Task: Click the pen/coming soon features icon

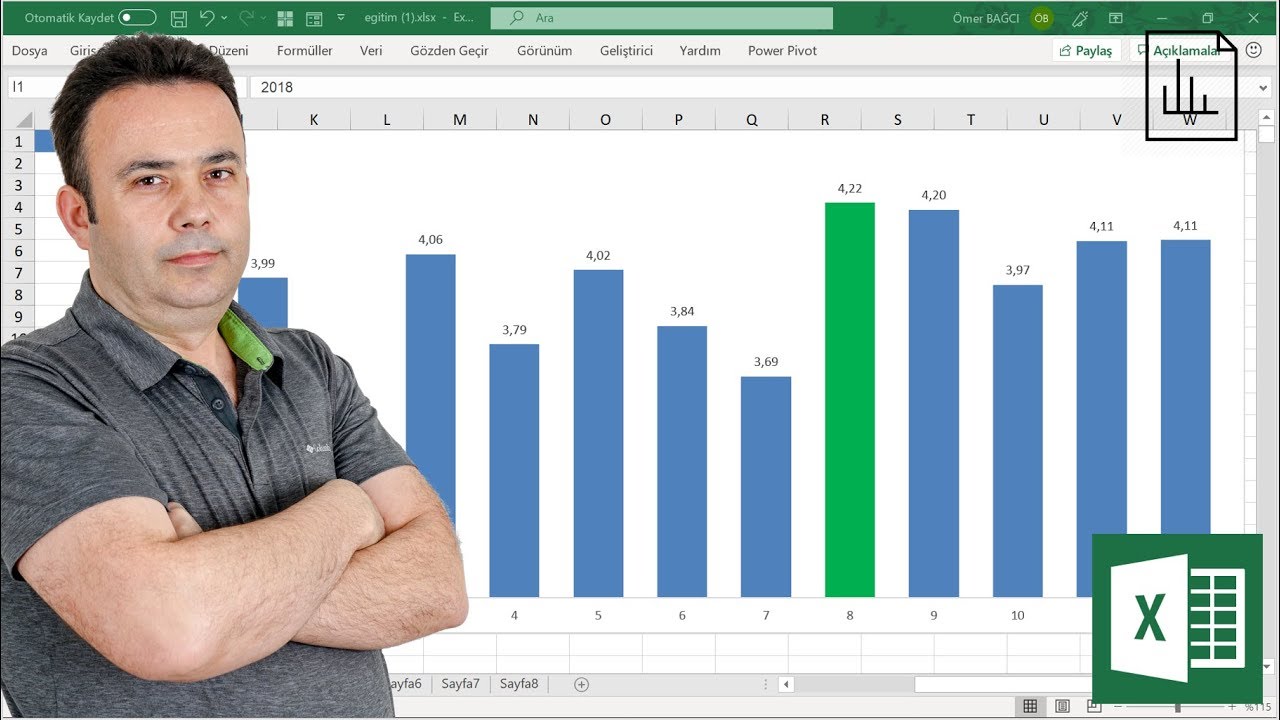Action: pyautogui.click(x=1080, y=18)
